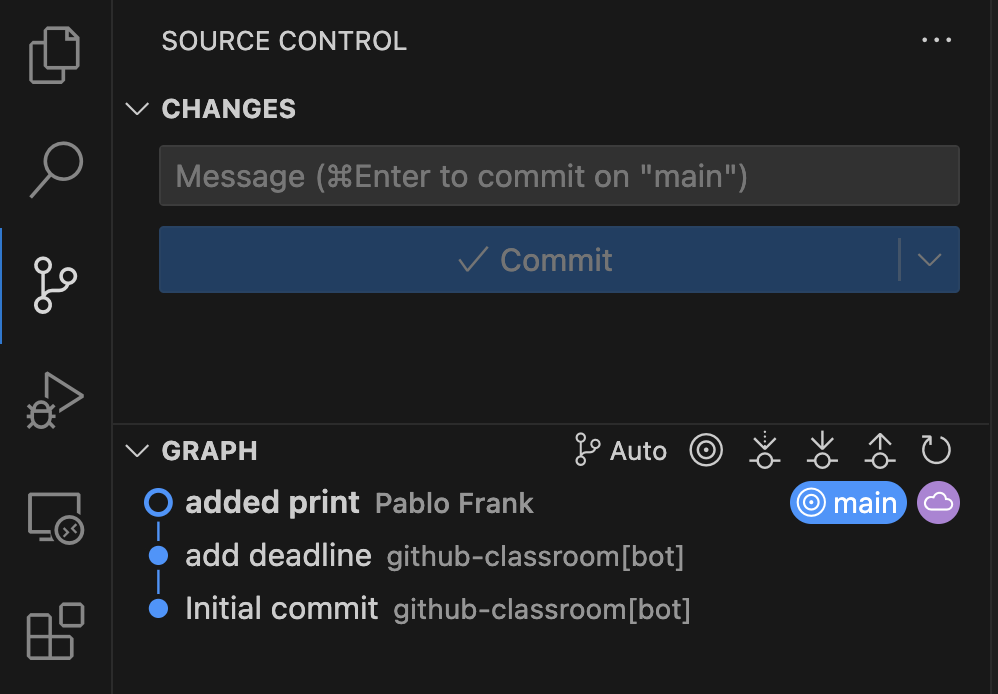
Task: Toggle the Auto branch filter in Graph
Action: pyautogui.click(x=621, y=451)
